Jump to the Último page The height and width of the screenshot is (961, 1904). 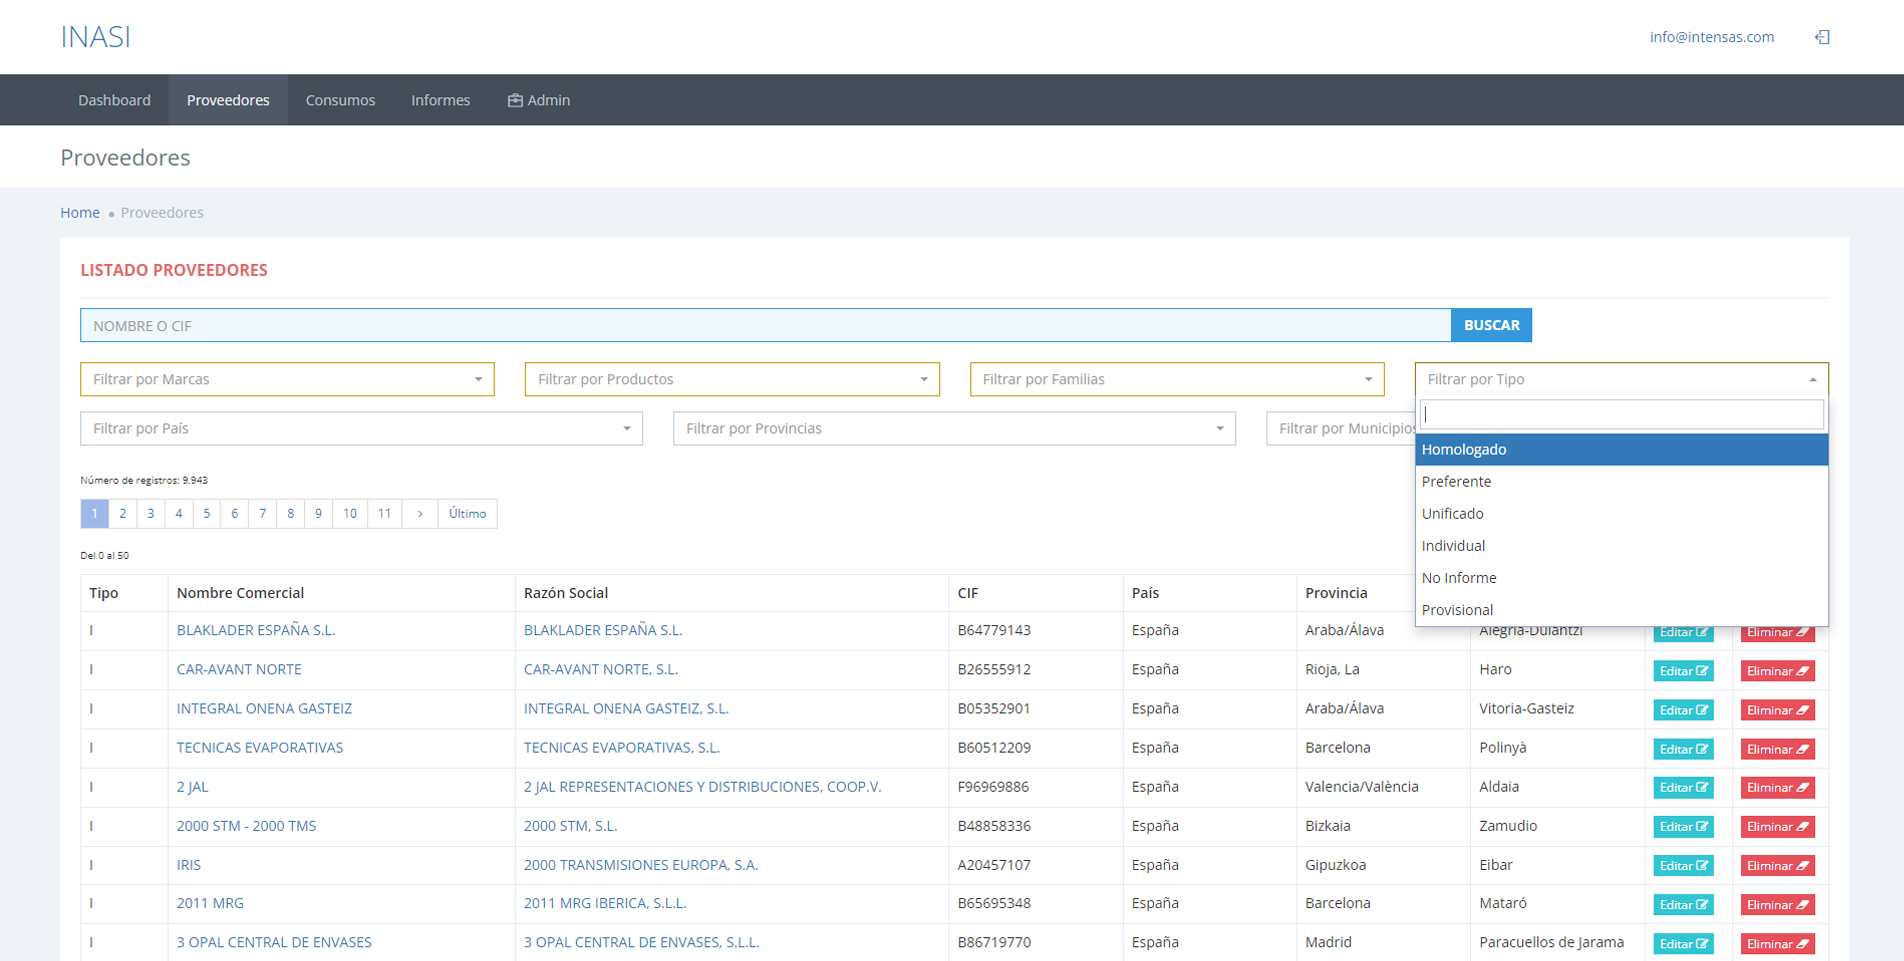tap(467, 514)
